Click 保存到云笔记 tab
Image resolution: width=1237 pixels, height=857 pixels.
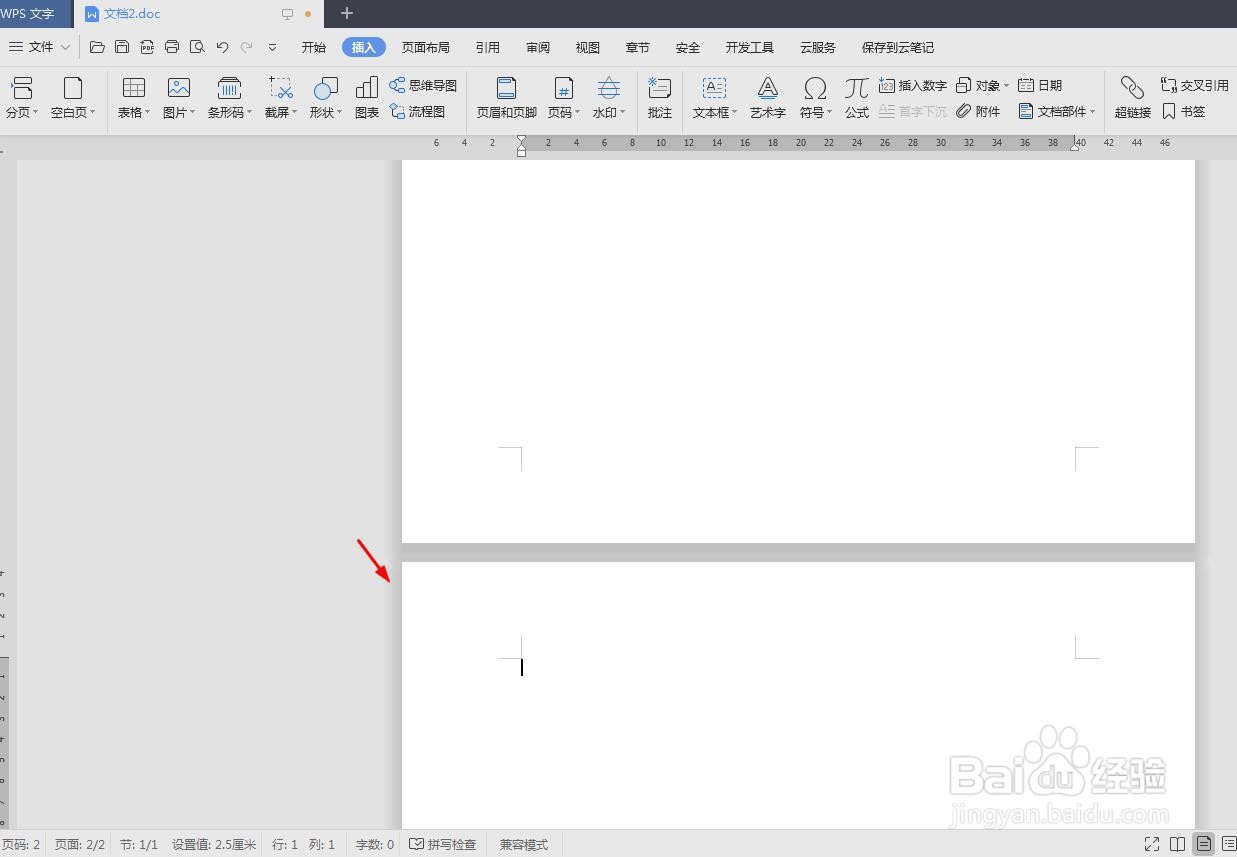coord(898,47)
